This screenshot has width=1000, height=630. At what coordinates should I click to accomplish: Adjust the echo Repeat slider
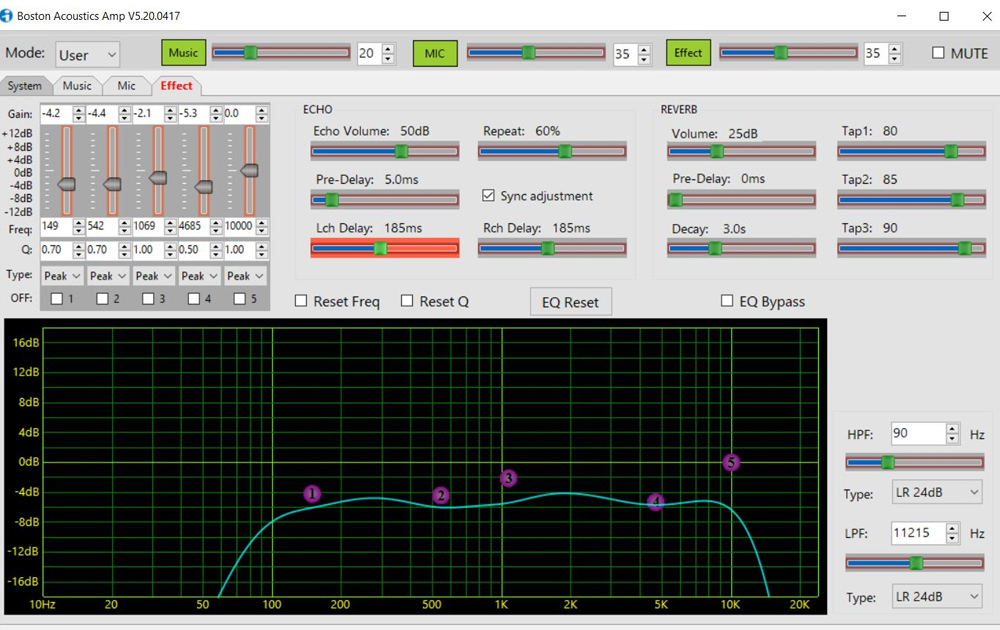coord(552,151)
